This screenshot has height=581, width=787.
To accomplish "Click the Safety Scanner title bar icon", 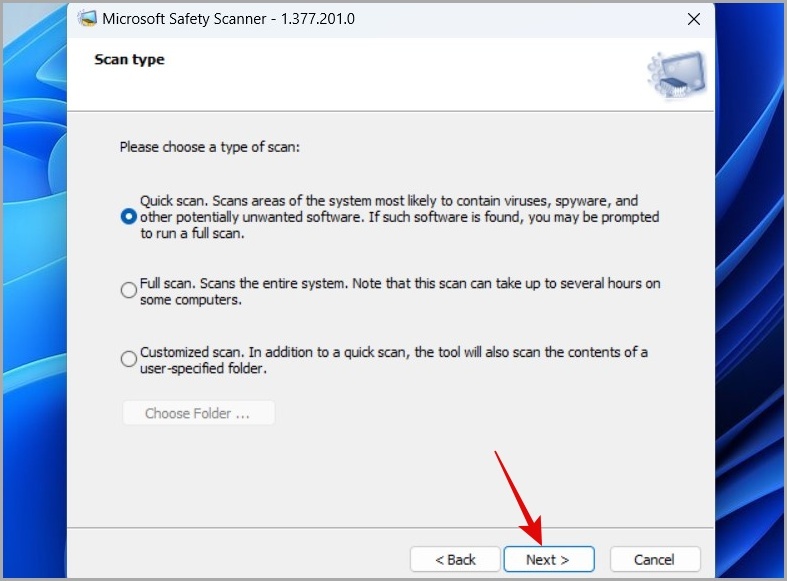I will click(x=87, y=19).
